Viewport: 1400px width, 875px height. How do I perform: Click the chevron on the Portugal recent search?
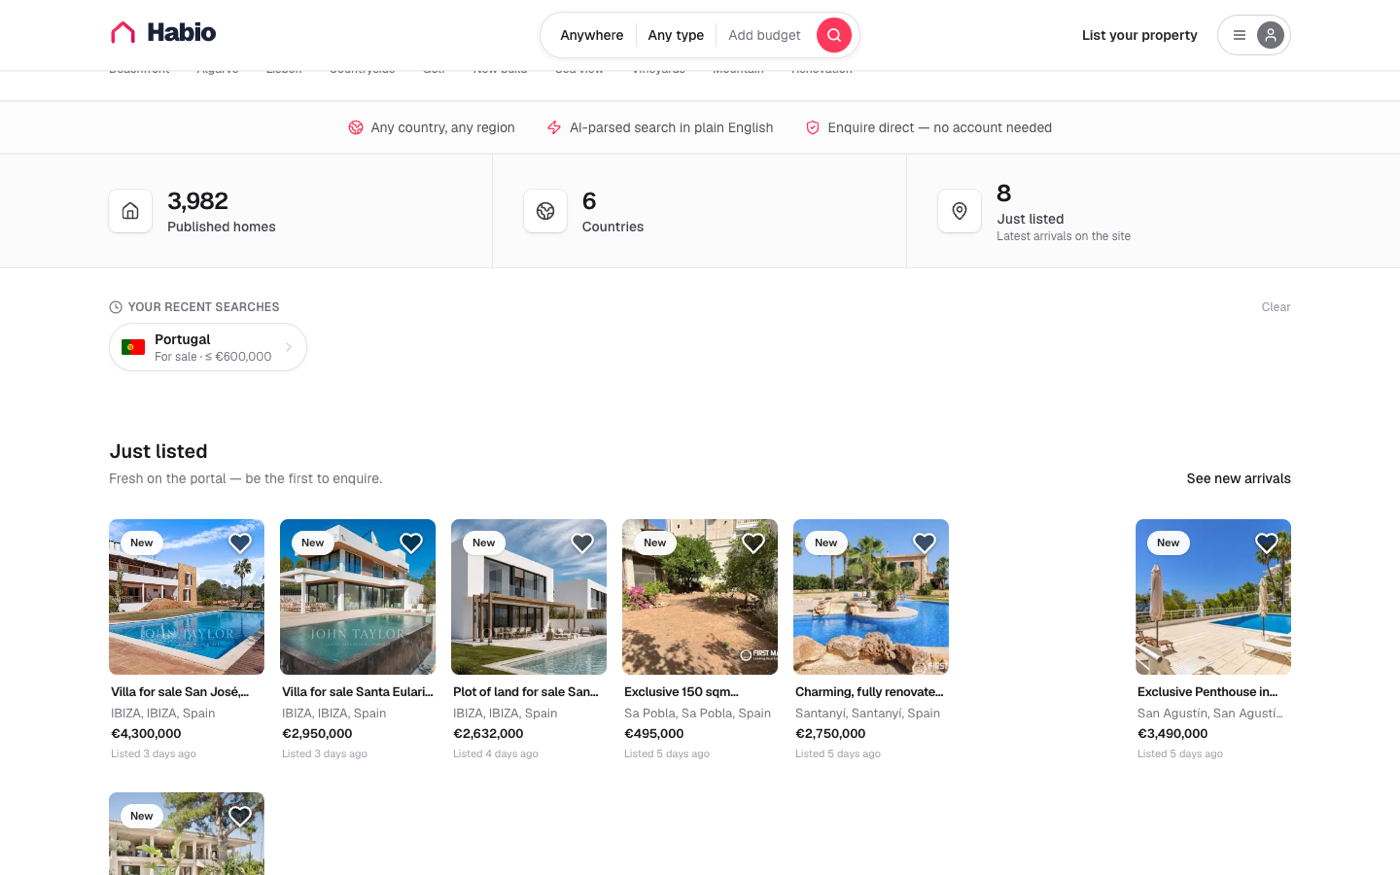pos(289,347)
